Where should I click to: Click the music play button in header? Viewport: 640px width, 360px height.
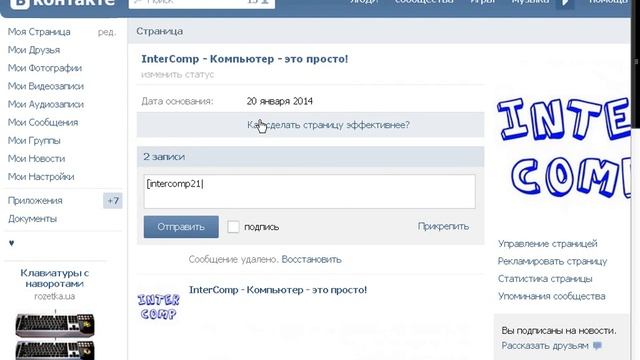coord(565,3)
